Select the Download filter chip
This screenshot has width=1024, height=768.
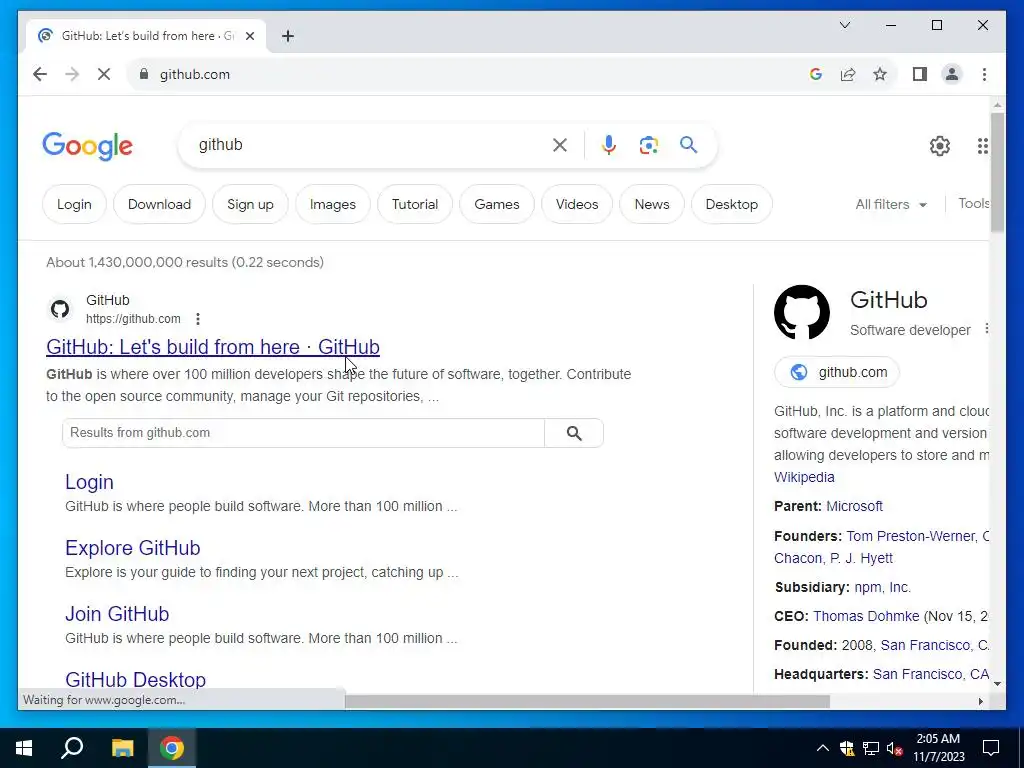pyautogui.click(x=159, y=204)
